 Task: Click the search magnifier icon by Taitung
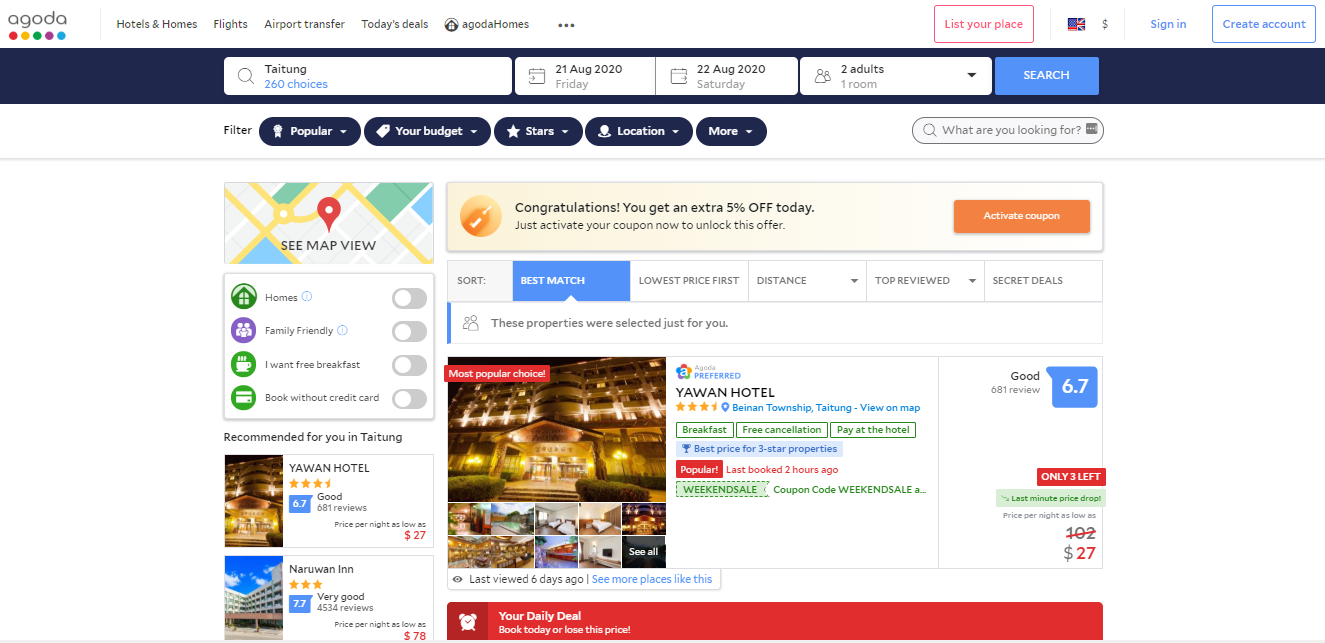tap(246, 76)
